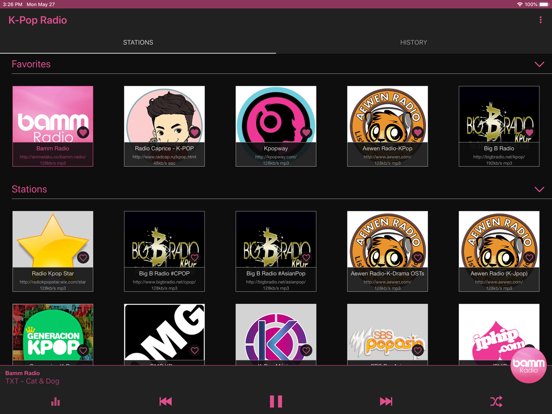Collapse the Favorites section

[539, 64]
